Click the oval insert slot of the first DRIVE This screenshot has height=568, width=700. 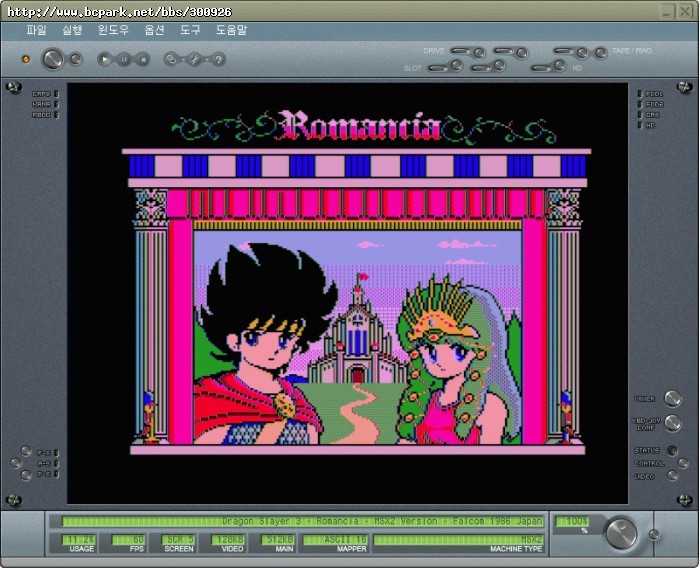[x=460, y=50]
